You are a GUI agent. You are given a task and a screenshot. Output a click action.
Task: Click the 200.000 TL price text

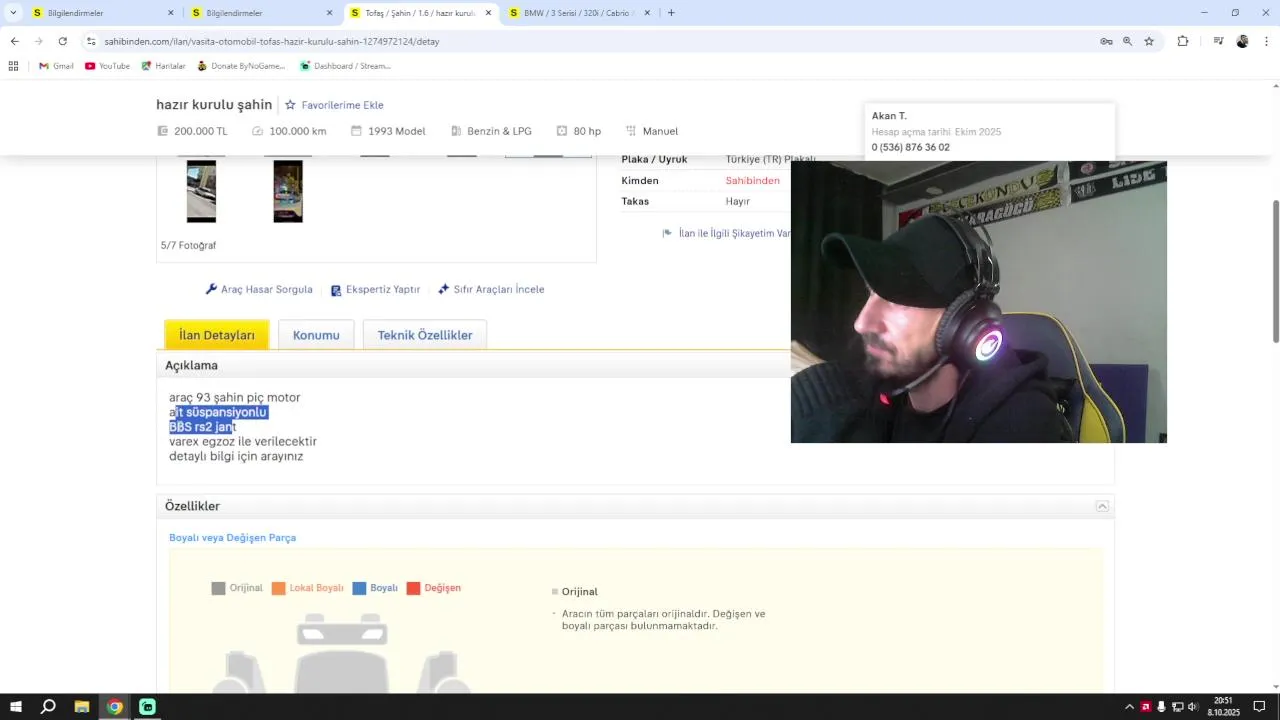click(x=201, y=131)
